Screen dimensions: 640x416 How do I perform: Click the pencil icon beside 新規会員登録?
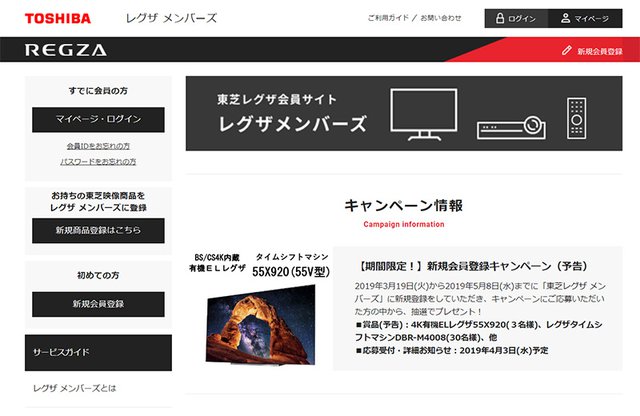point(567,50)
